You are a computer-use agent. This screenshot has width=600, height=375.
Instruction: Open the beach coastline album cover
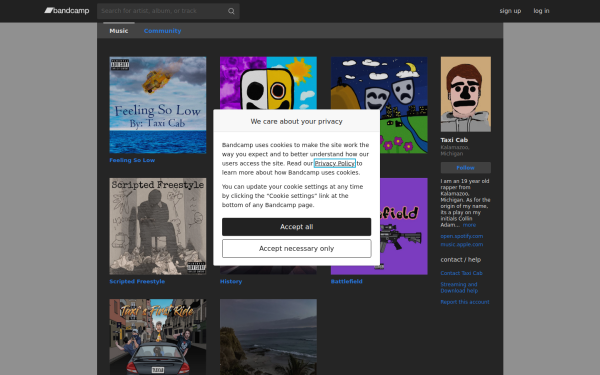coord(268,337)
